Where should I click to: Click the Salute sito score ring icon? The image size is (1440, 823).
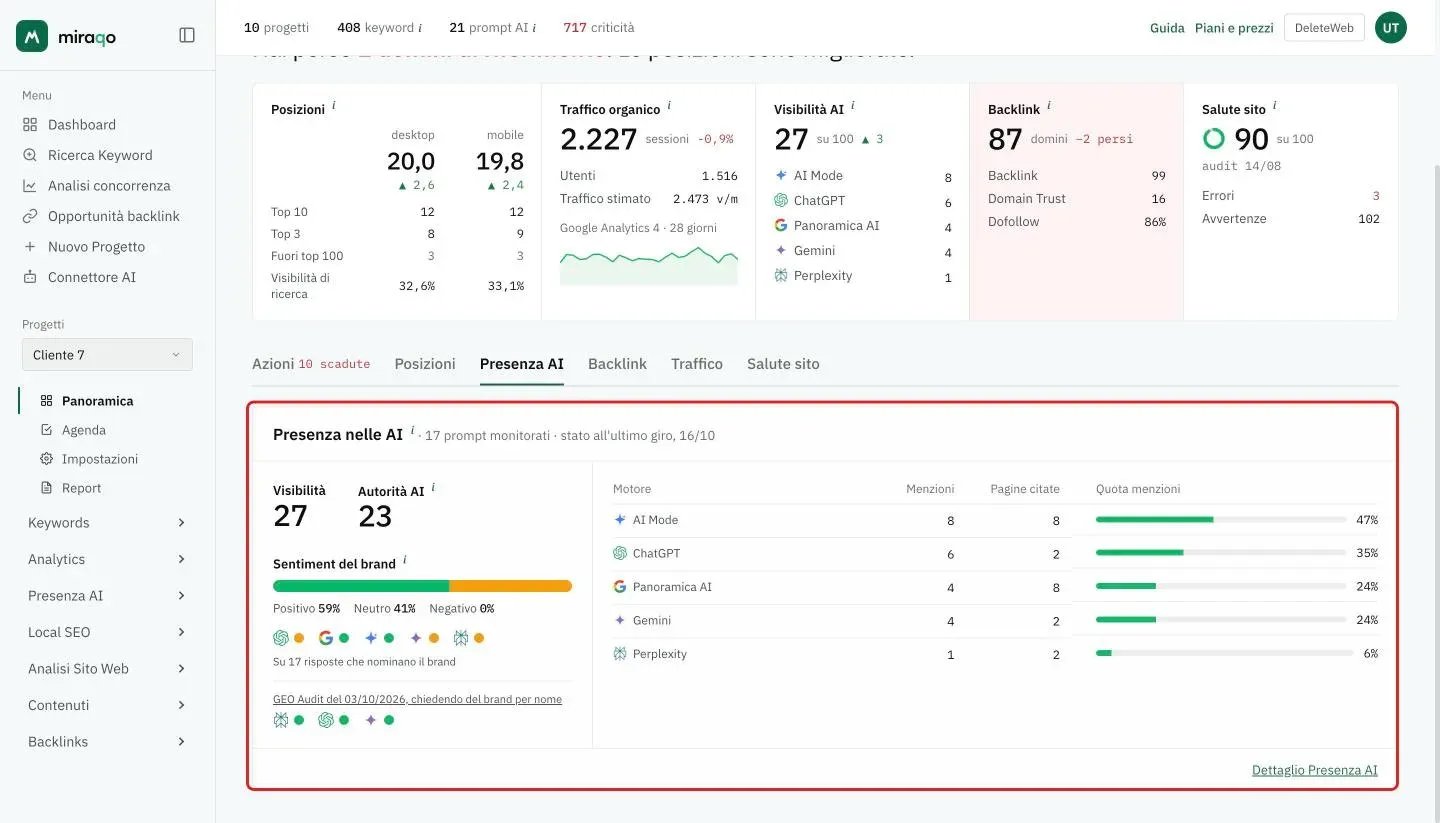(1214, 138)
